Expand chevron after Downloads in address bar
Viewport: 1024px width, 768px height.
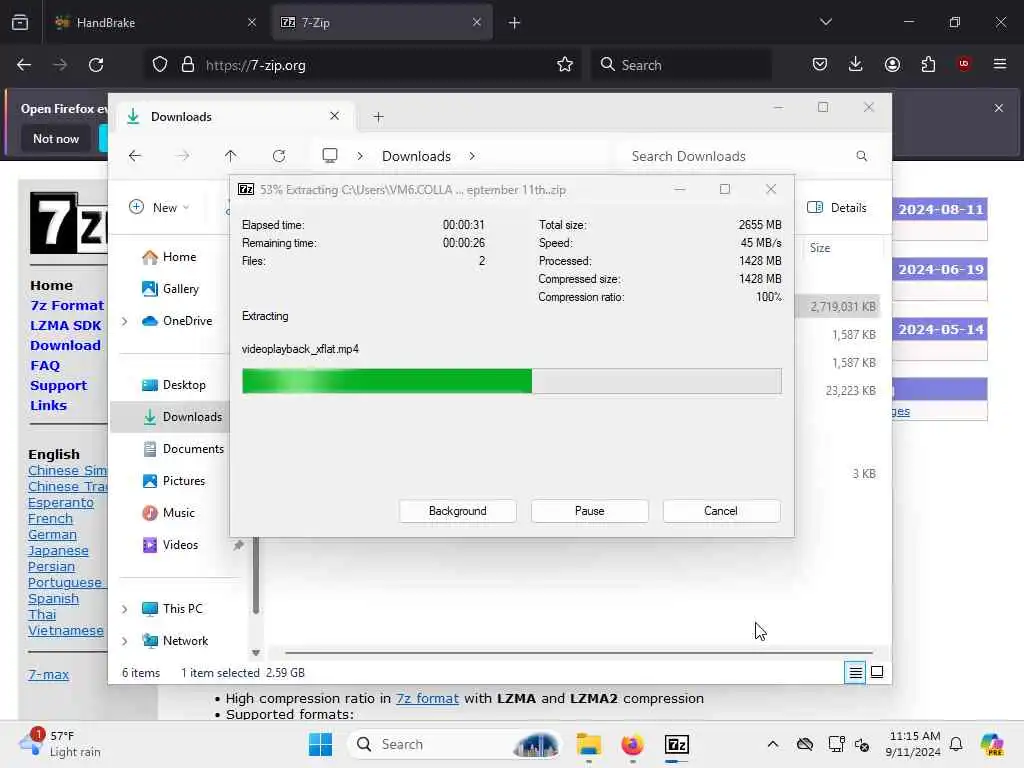(472, 156)
